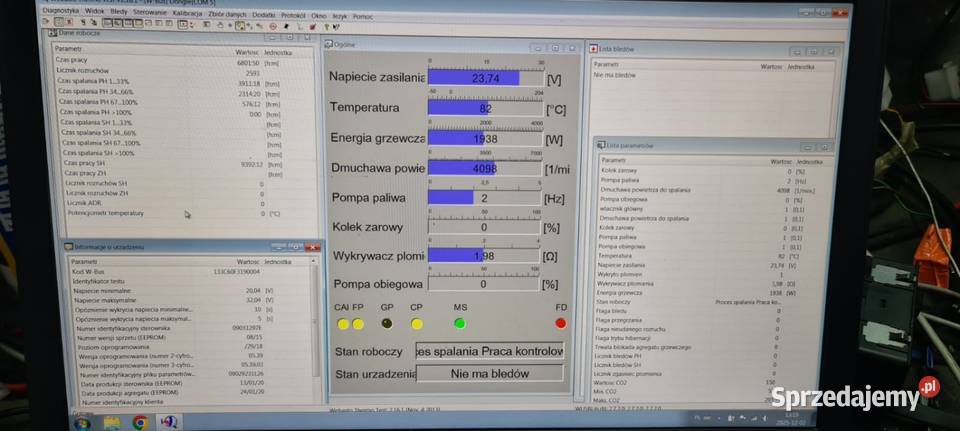Click the Temperatura 82 gauge bar
The image size is (960, 431).
485,108
